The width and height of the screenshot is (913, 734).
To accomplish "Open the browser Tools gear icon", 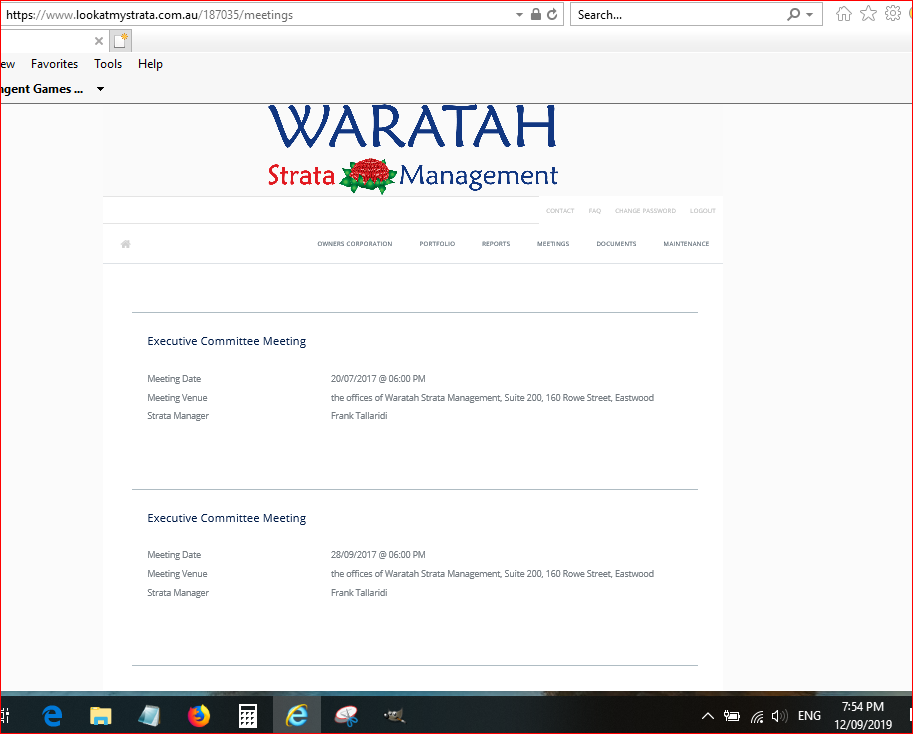I will [893, 13].
